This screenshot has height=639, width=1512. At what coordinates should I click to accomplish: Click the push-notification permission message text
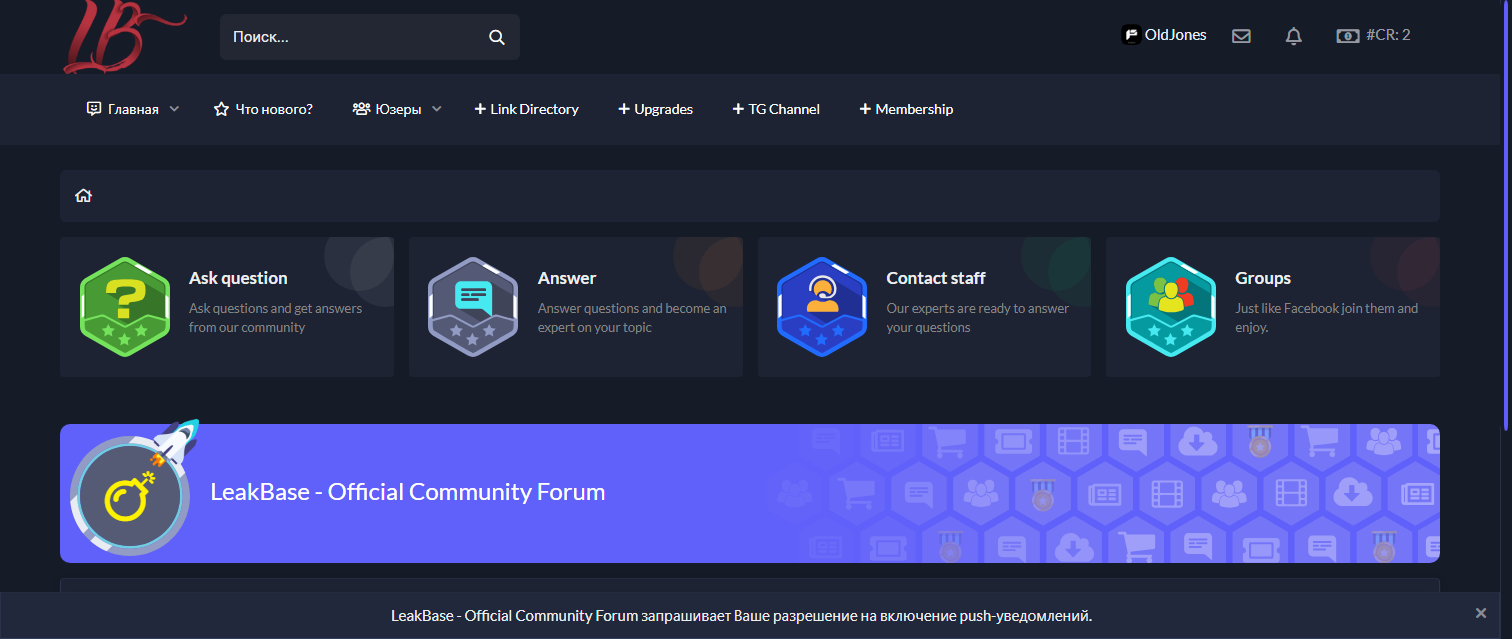click(741, 616)
